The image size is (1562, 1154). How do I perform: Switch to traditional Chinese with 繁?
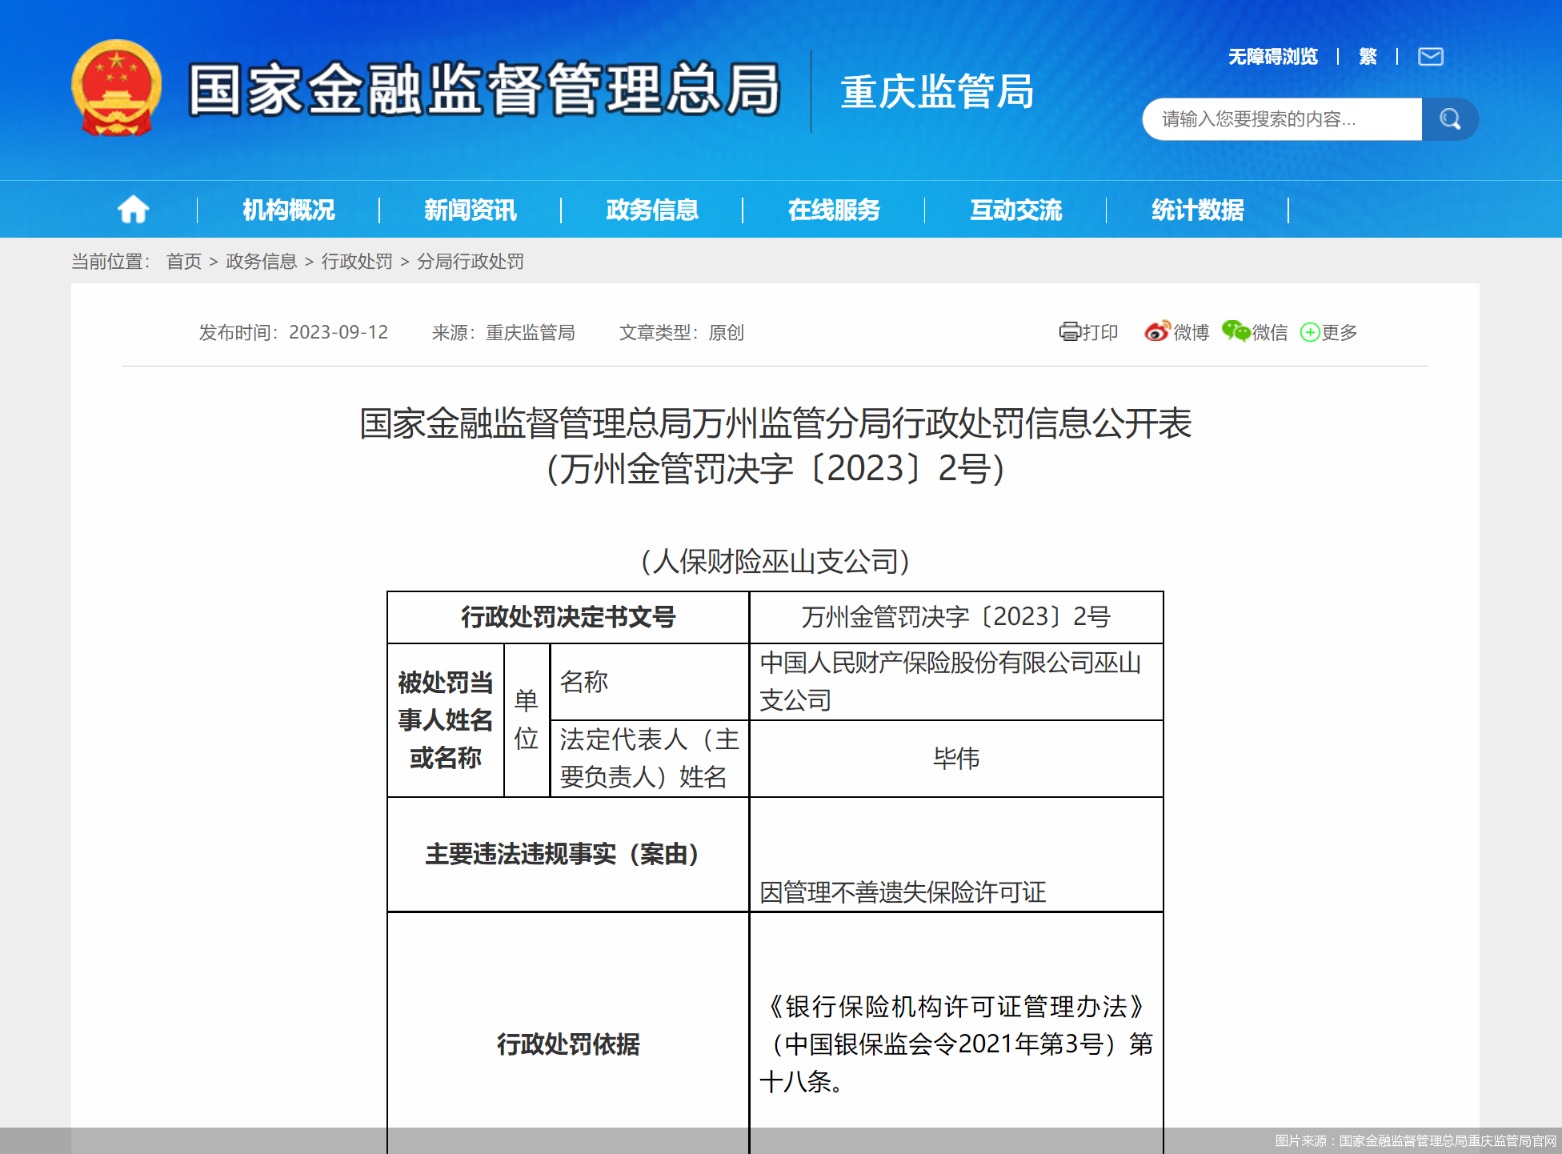[1368, 57]
